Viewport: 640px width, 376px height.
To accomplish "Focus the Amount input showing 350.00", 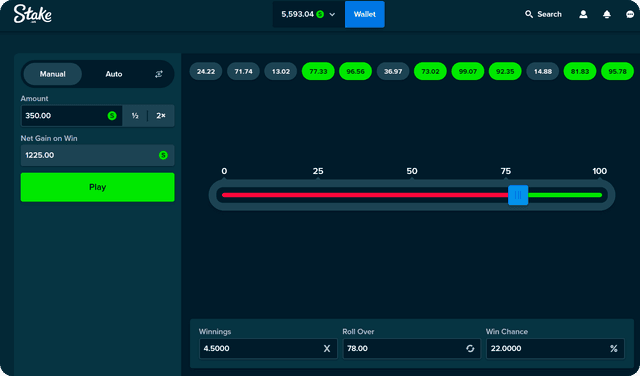I will 71,116.
